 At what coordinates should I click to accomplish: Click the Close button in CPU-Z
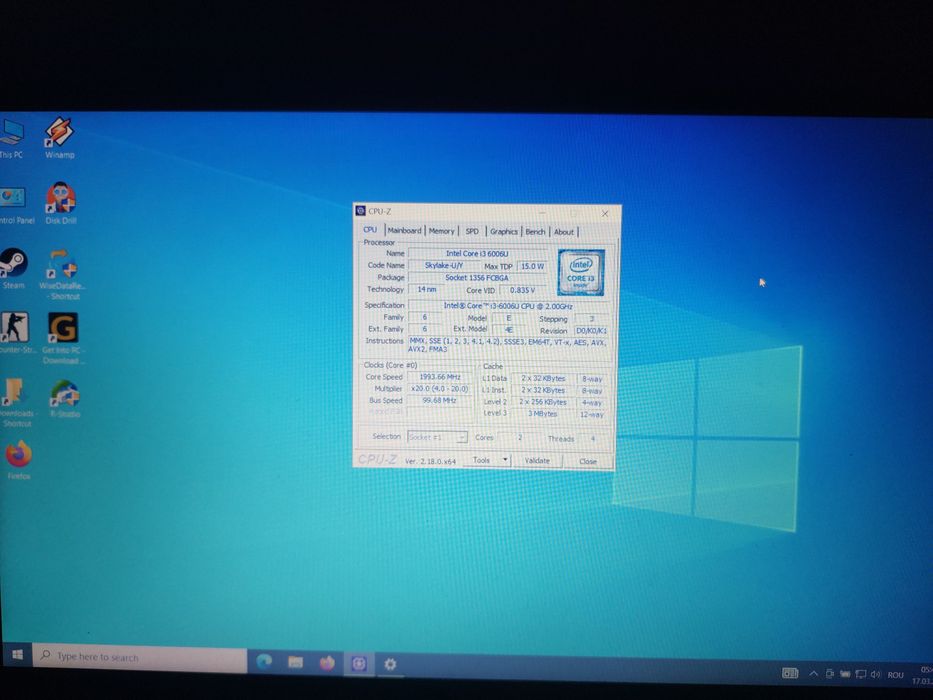pos(588,461)
